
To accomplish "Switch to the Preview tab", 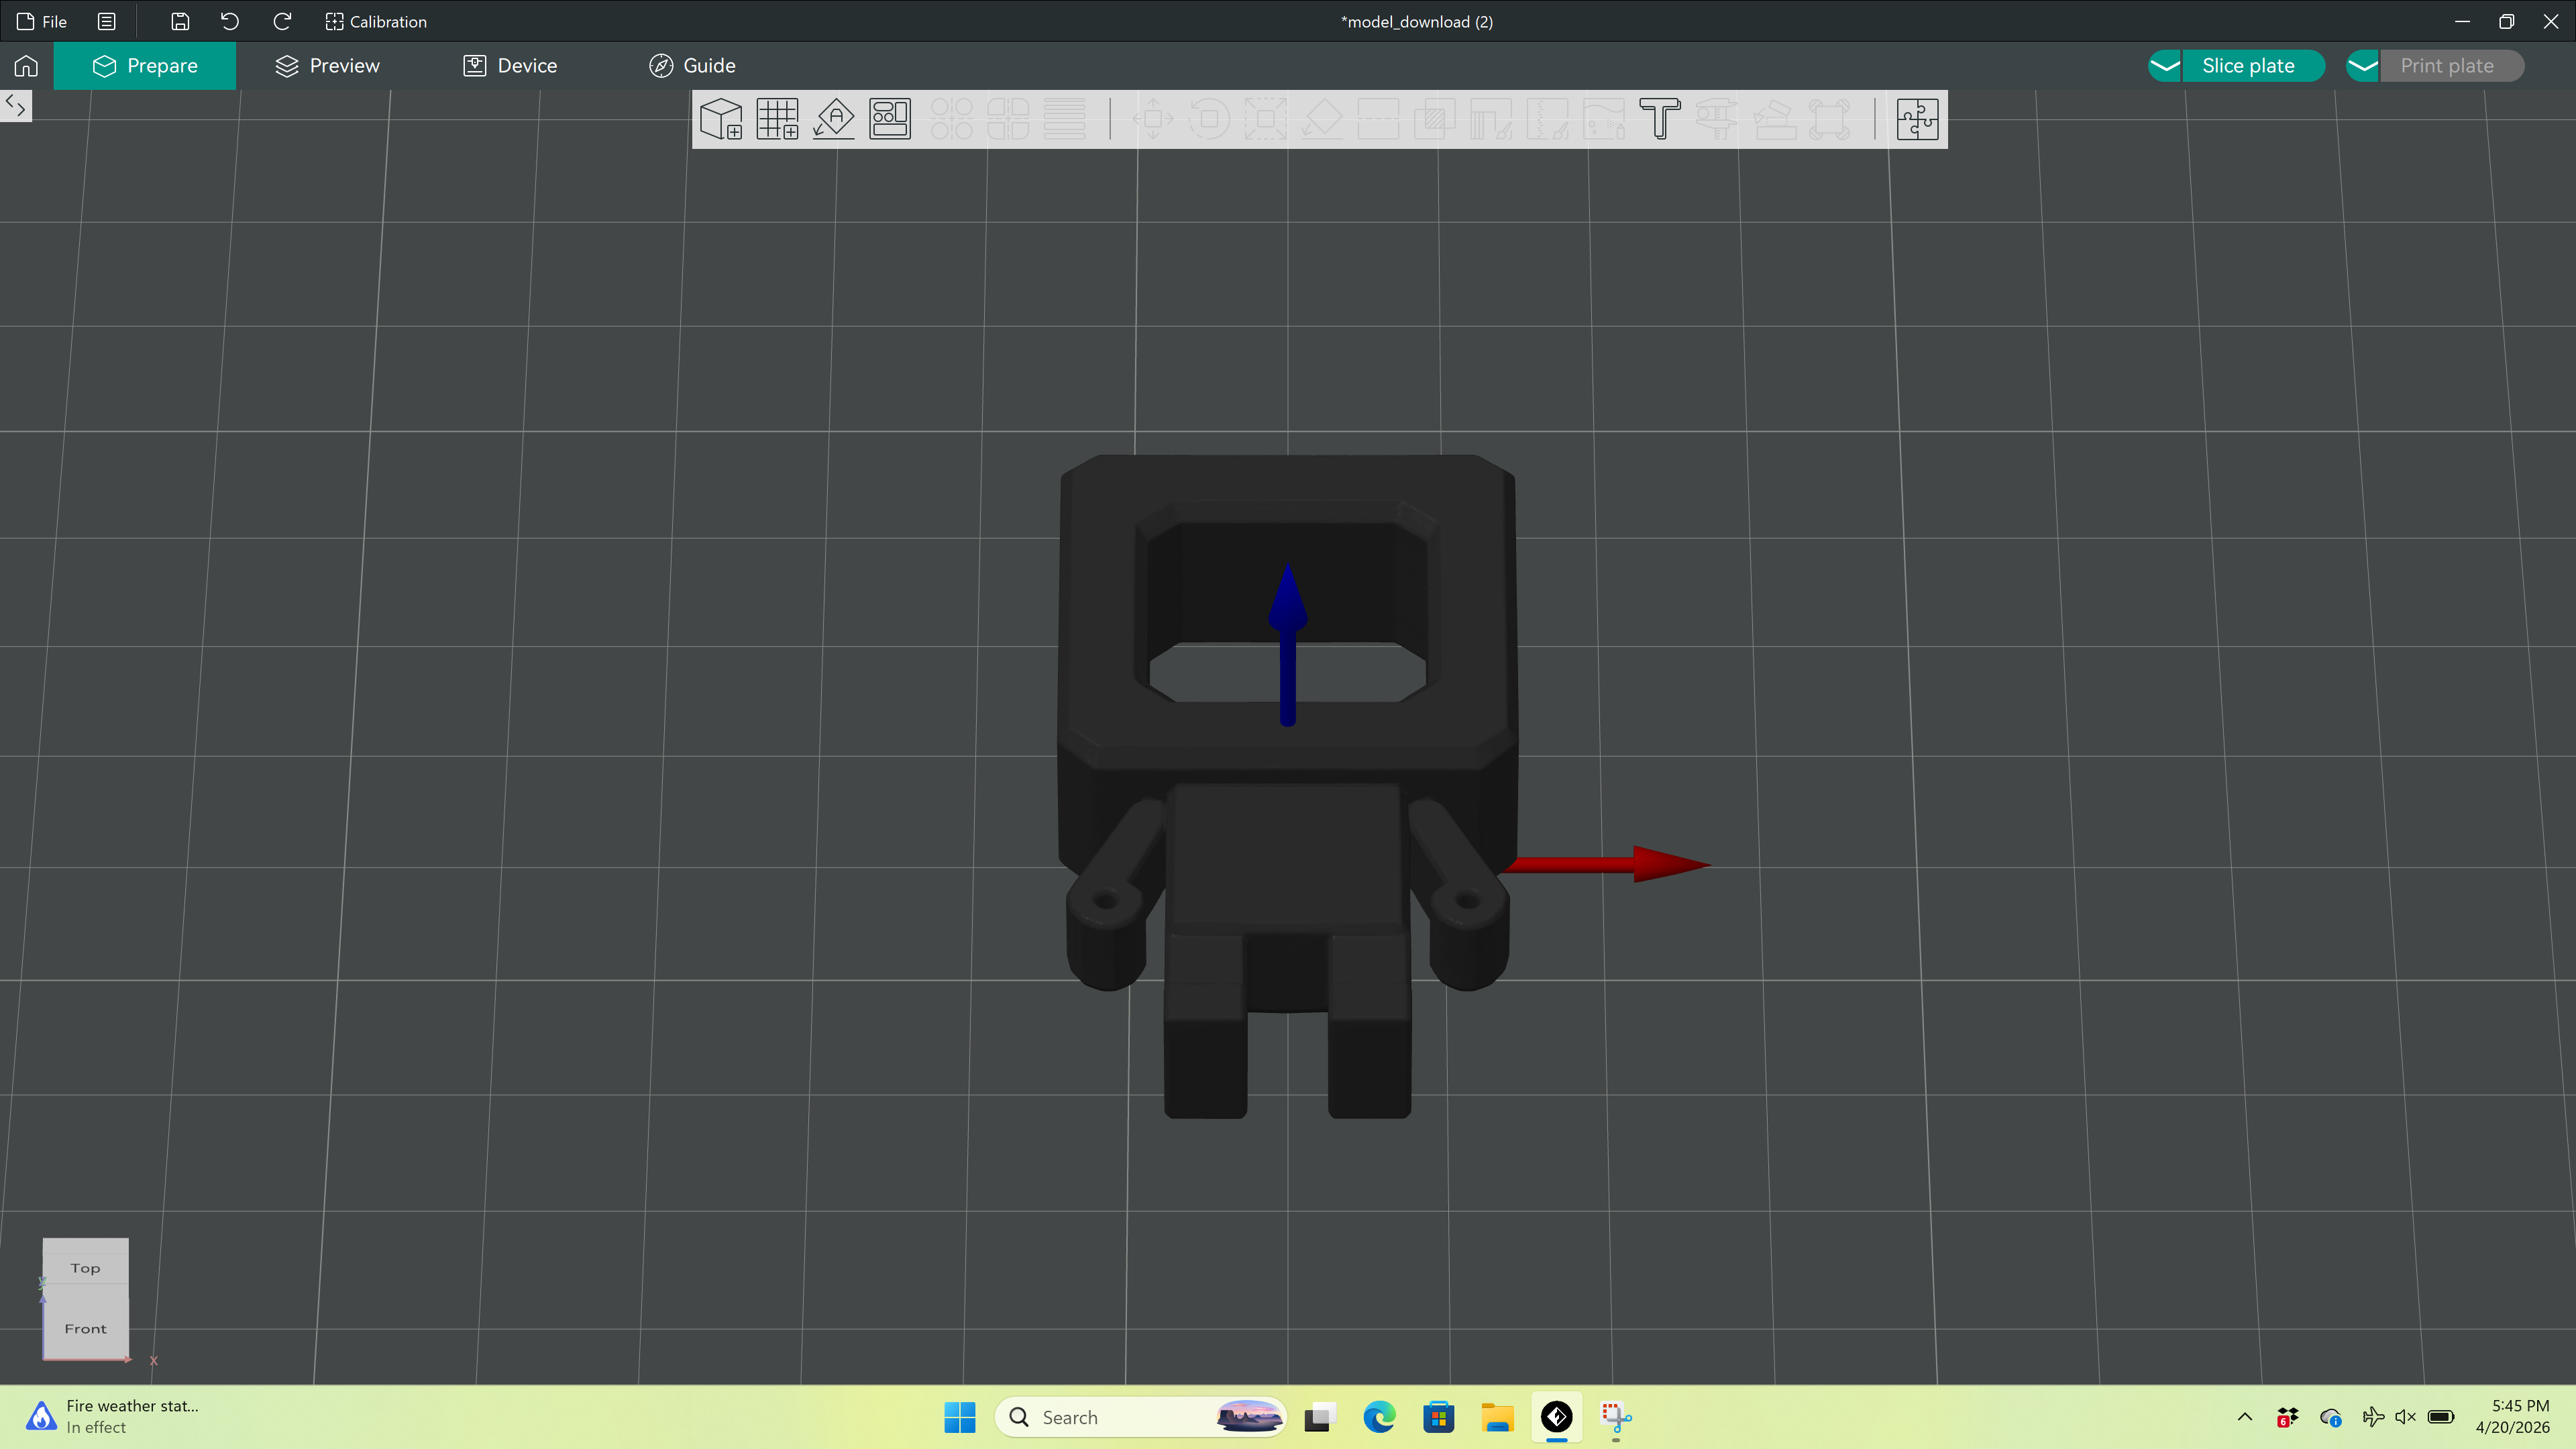I will coord(327,66).
